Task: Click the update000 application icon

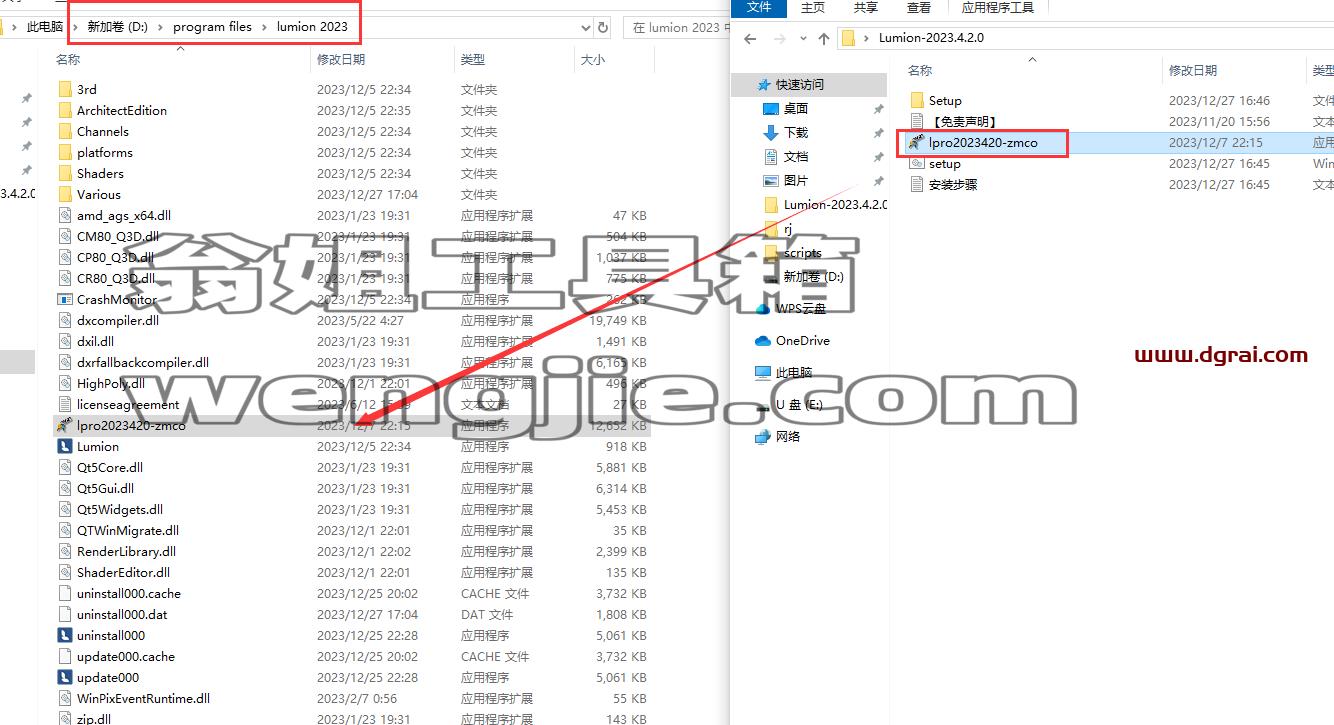Action: click(x=65, y=677)
